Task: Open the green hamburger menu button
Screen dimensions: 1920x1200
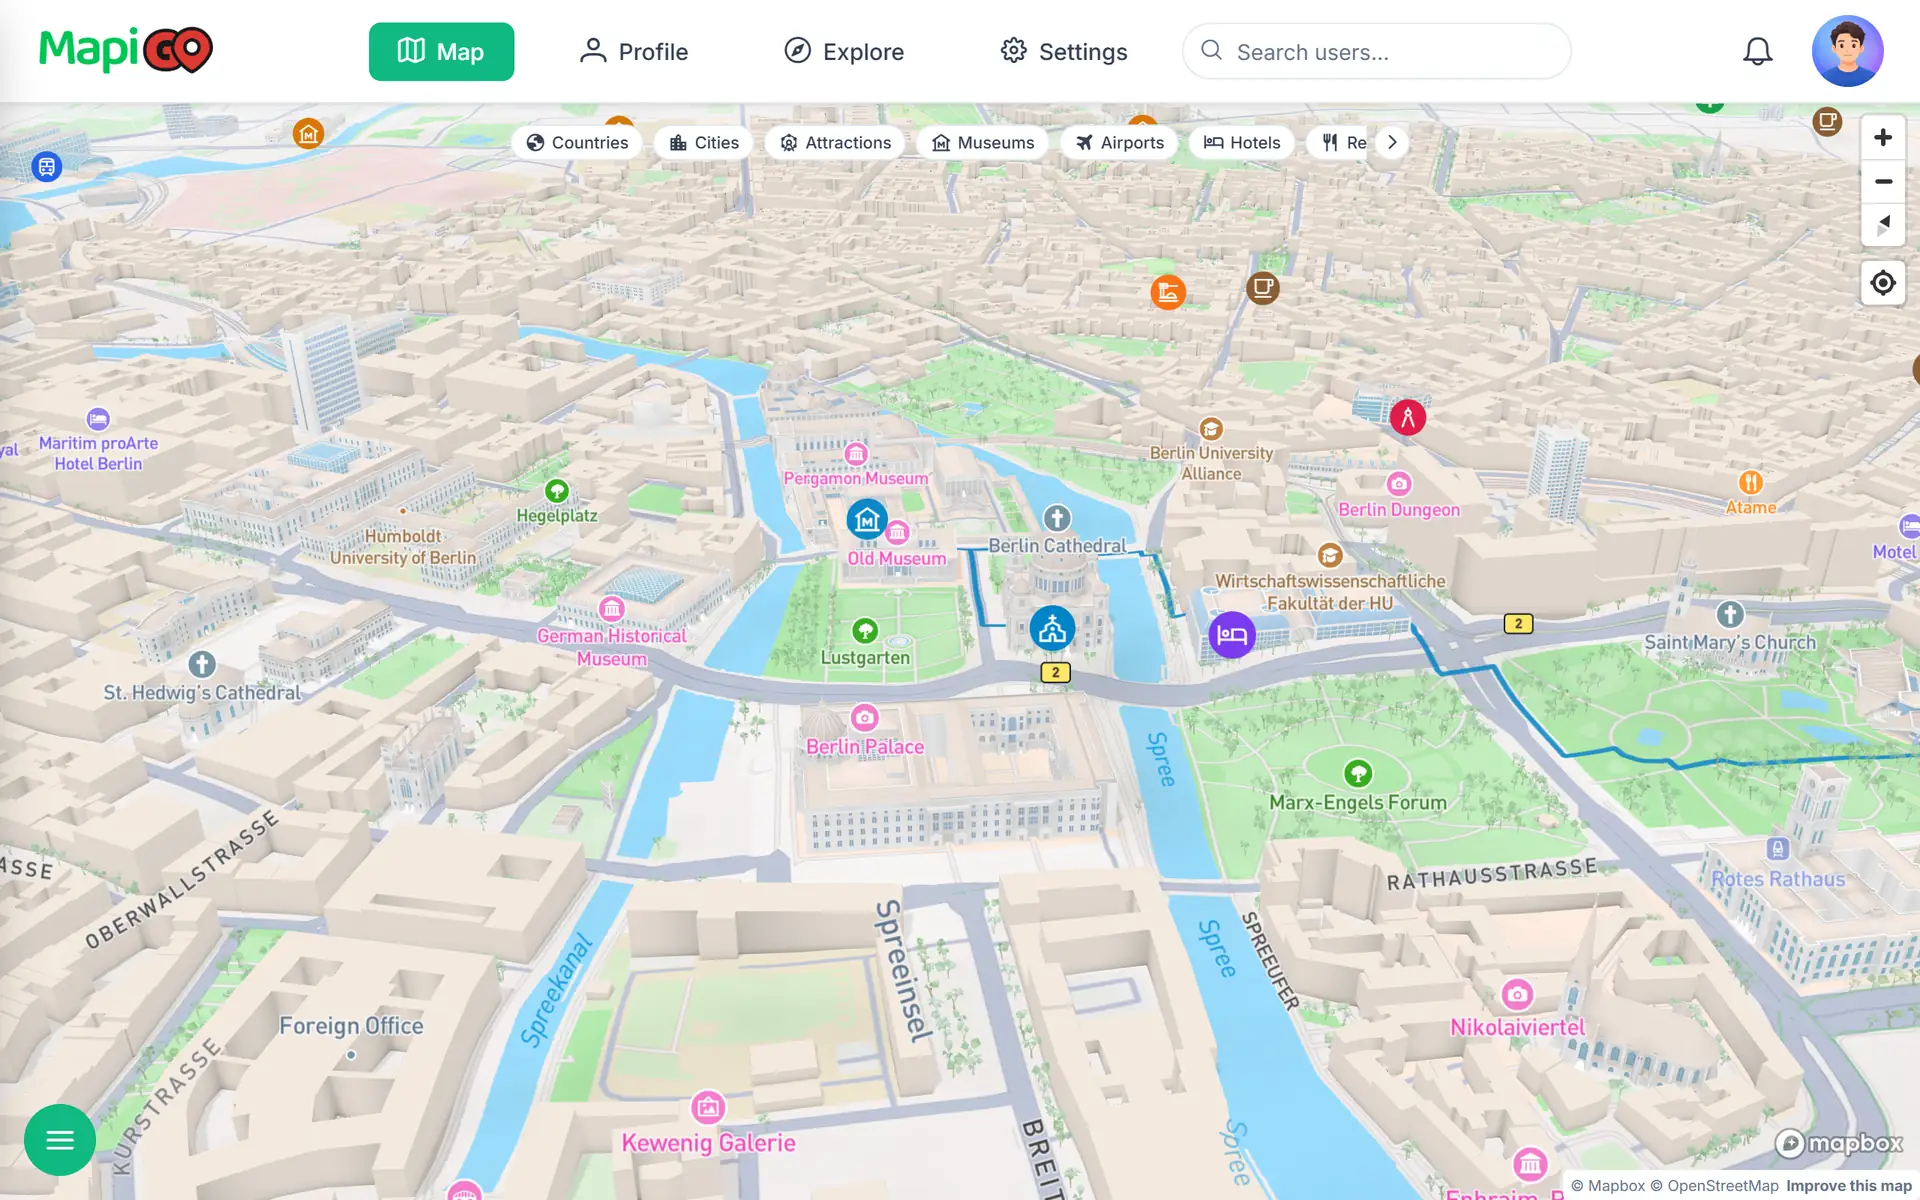Action: 60,1140
